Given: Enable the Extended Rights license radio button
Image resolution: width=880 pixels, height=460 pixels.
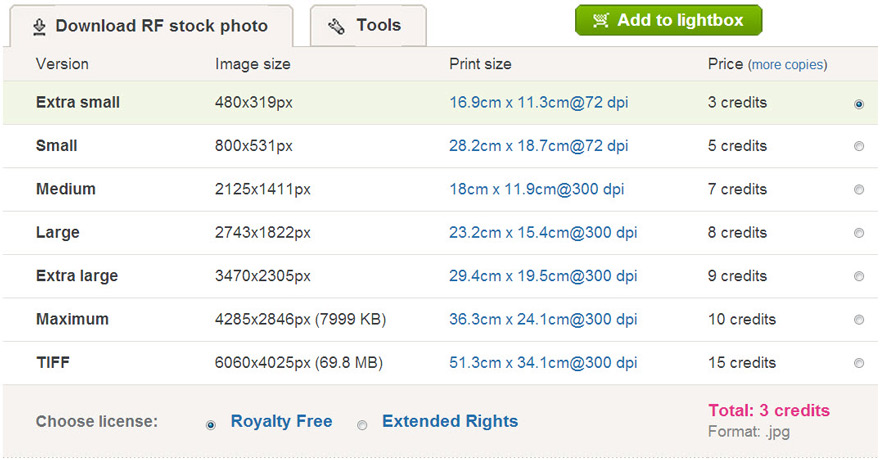Looking at the screenshot, I should pos(362,424).
